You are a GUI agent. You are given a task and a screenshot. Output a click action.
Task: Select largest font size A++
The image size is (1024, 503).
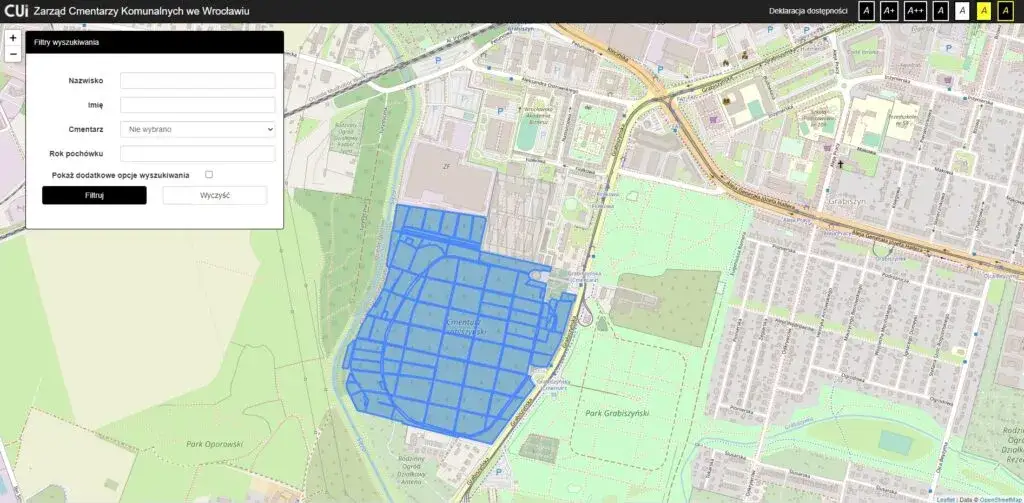[915, 11]
